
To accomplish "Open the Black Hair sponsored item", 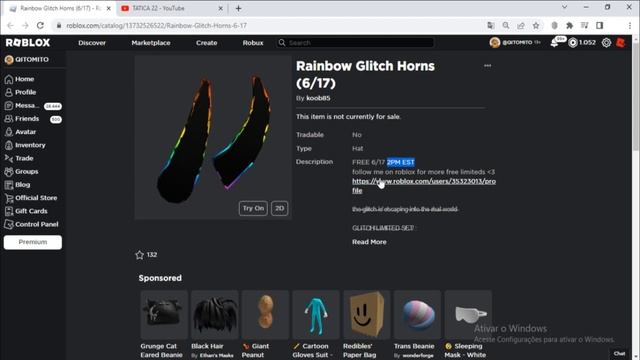I will pos(215,315).
